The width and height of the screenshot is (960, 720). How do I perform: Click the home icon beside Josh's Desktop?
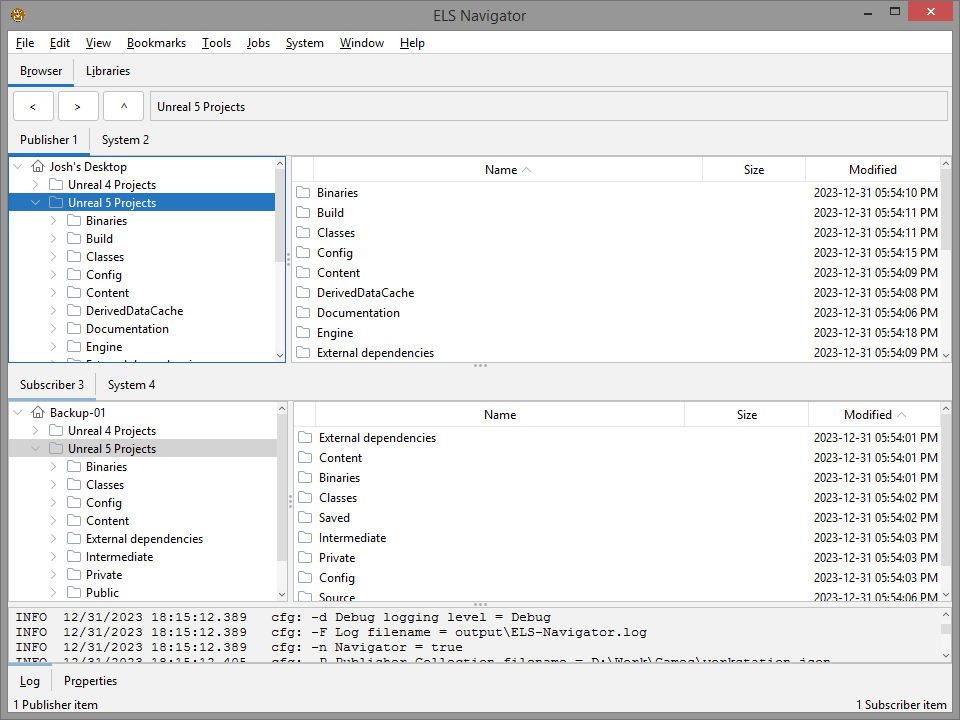tap(38, 167)
